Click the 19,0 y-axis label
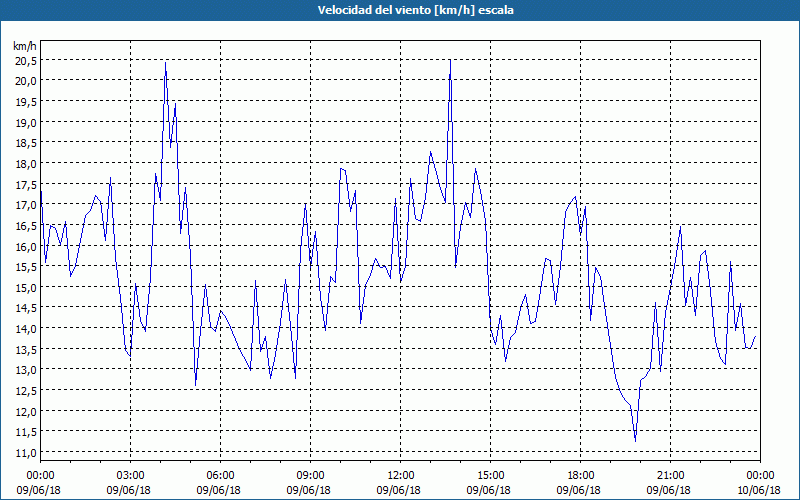Viewport: 800px width, 500px height. pyautogui.click(x=25, y=122)
